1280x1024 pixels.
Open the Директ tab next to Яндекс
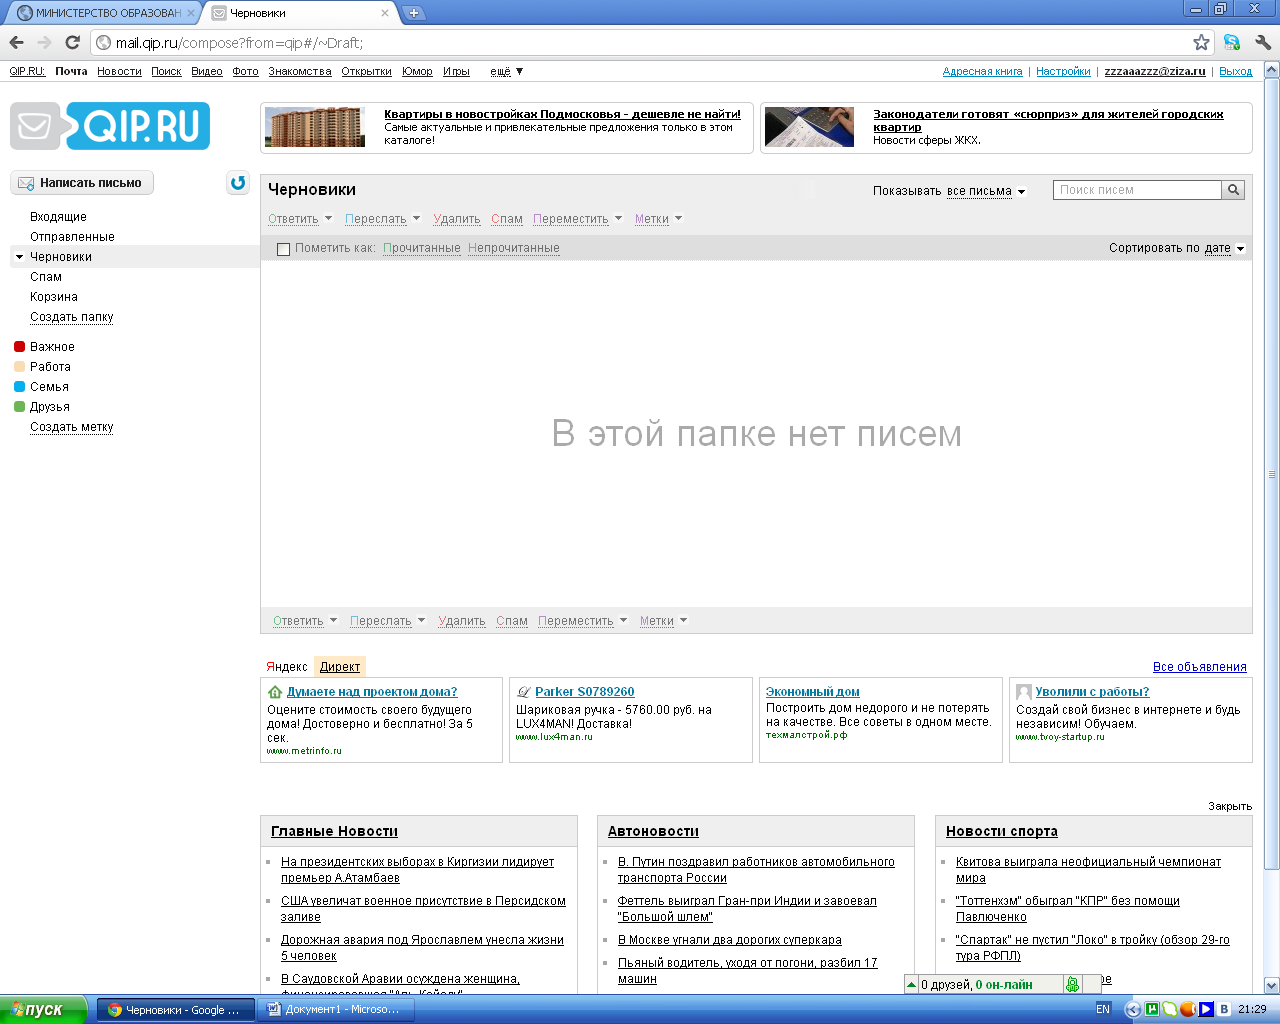pyautogui.click(x=340, y=667)
